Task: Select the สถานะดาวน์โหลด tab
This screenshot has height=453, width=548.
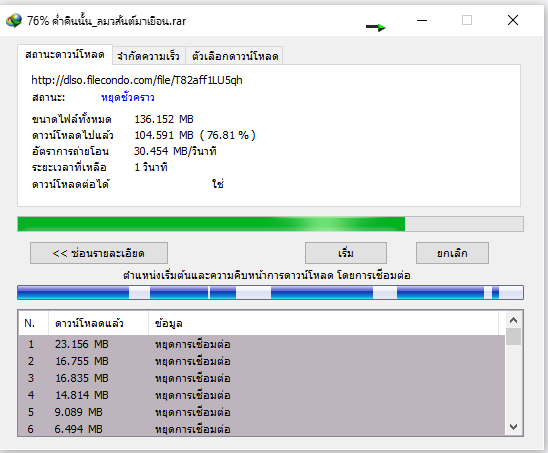Action: click(65, 55)
